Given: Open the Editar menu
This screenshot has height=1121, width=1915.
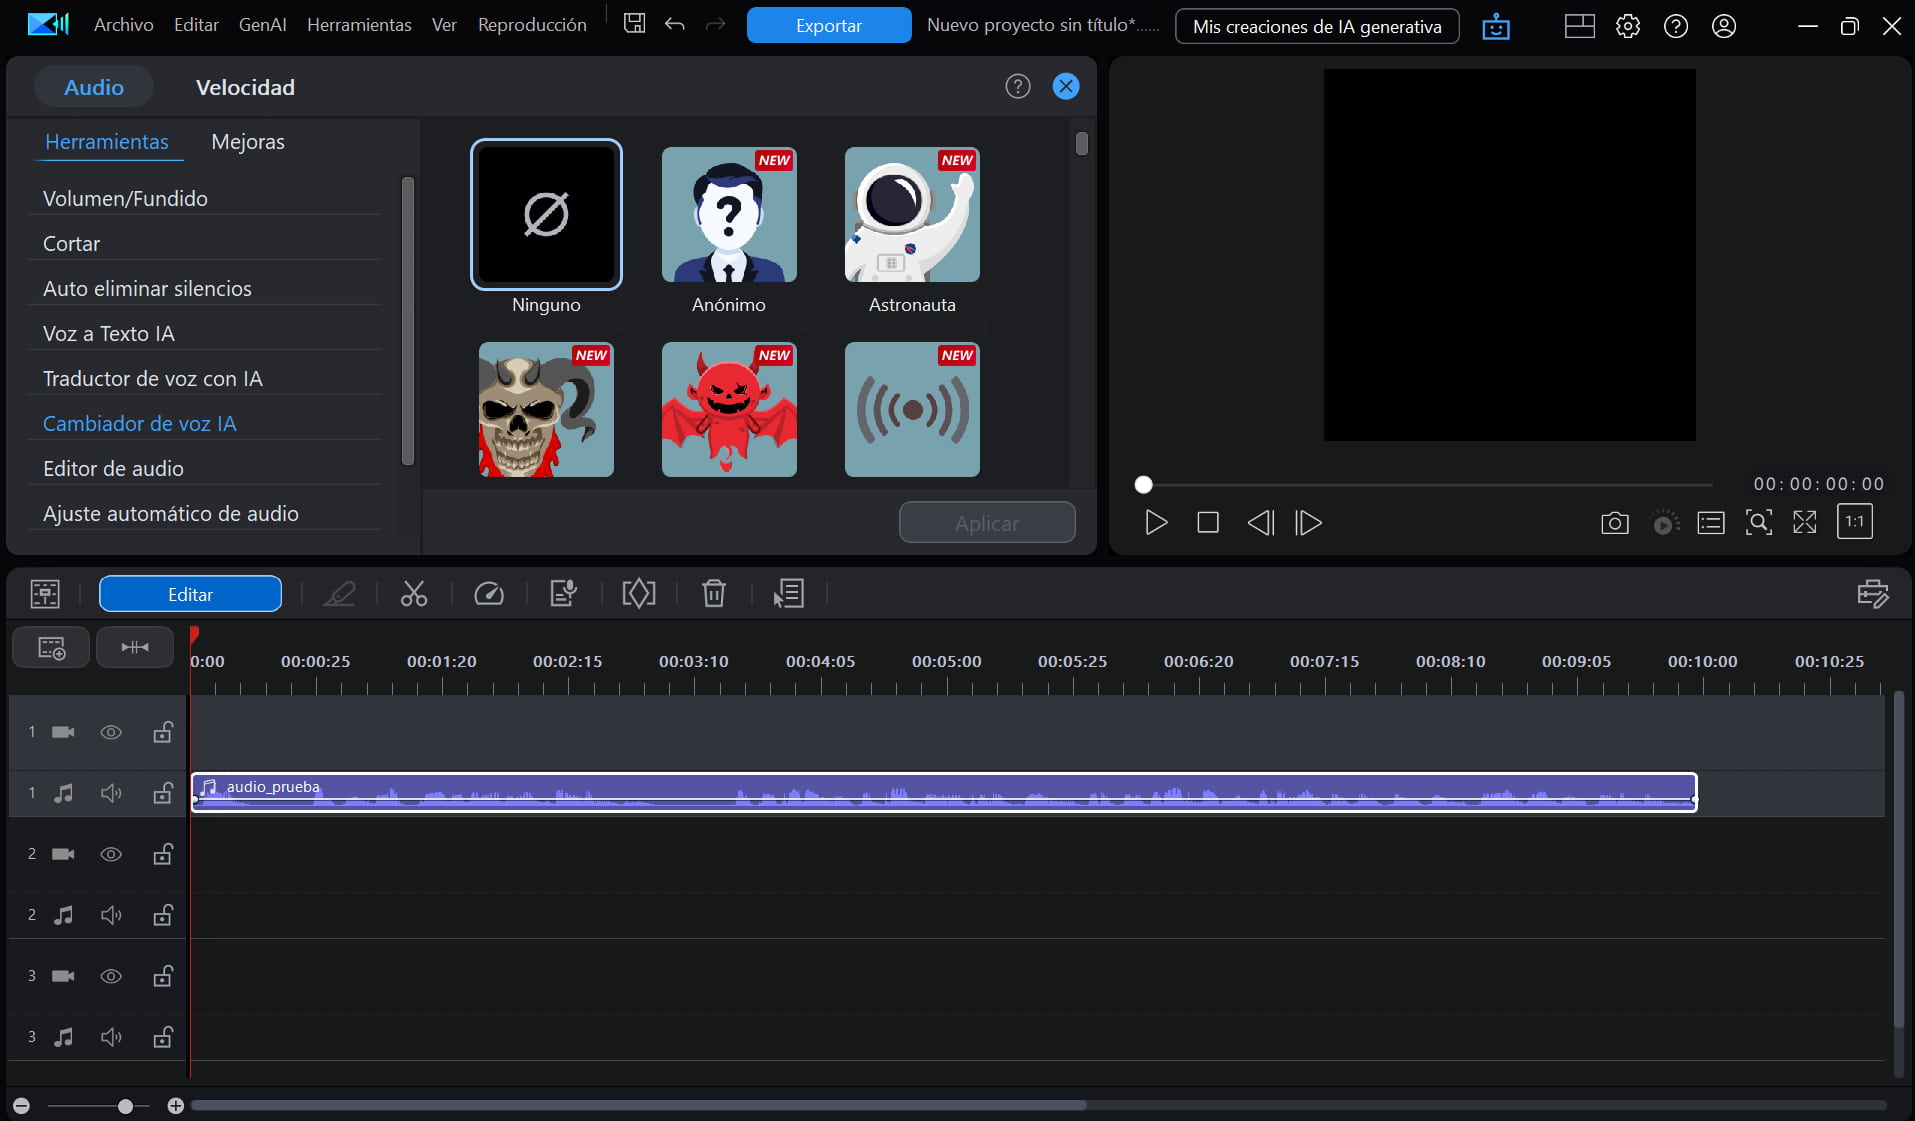Looking at the screenshot, I should pyautogui.click(x=196, y=25).
